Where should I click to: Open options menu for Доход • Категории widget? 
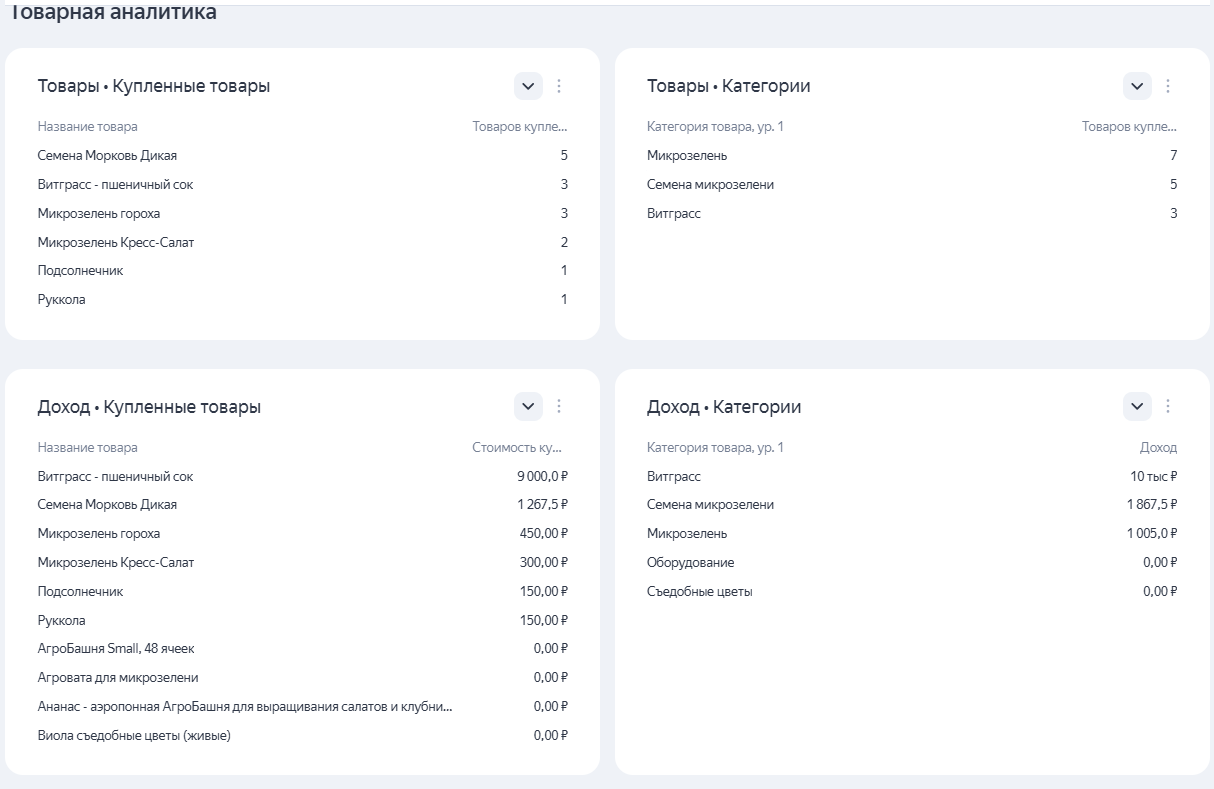[1168, 406]
